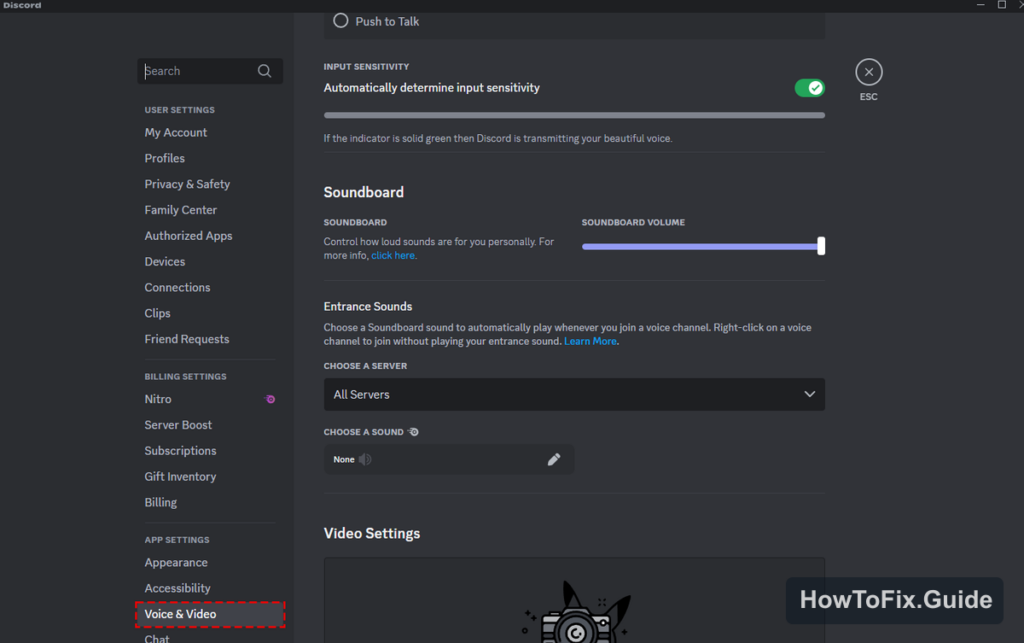The width and height of the screenshot is (1024, 643).
Task: Minimize the Discord window
Action: coord(980,5)
